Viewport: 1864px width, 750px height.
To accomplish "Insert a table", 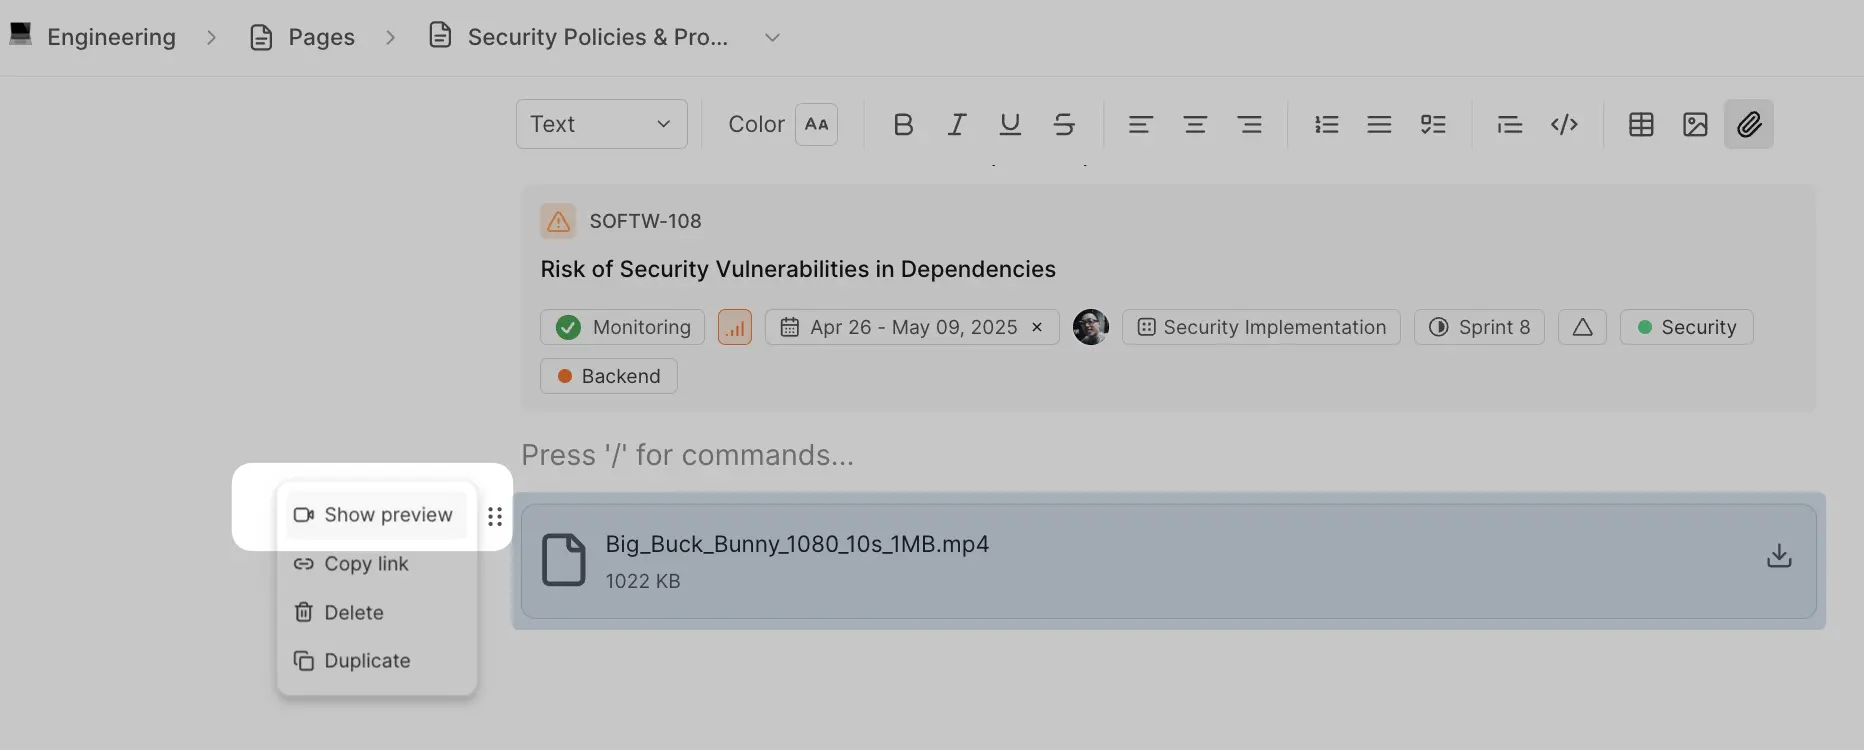I will tap(1641, 124).
